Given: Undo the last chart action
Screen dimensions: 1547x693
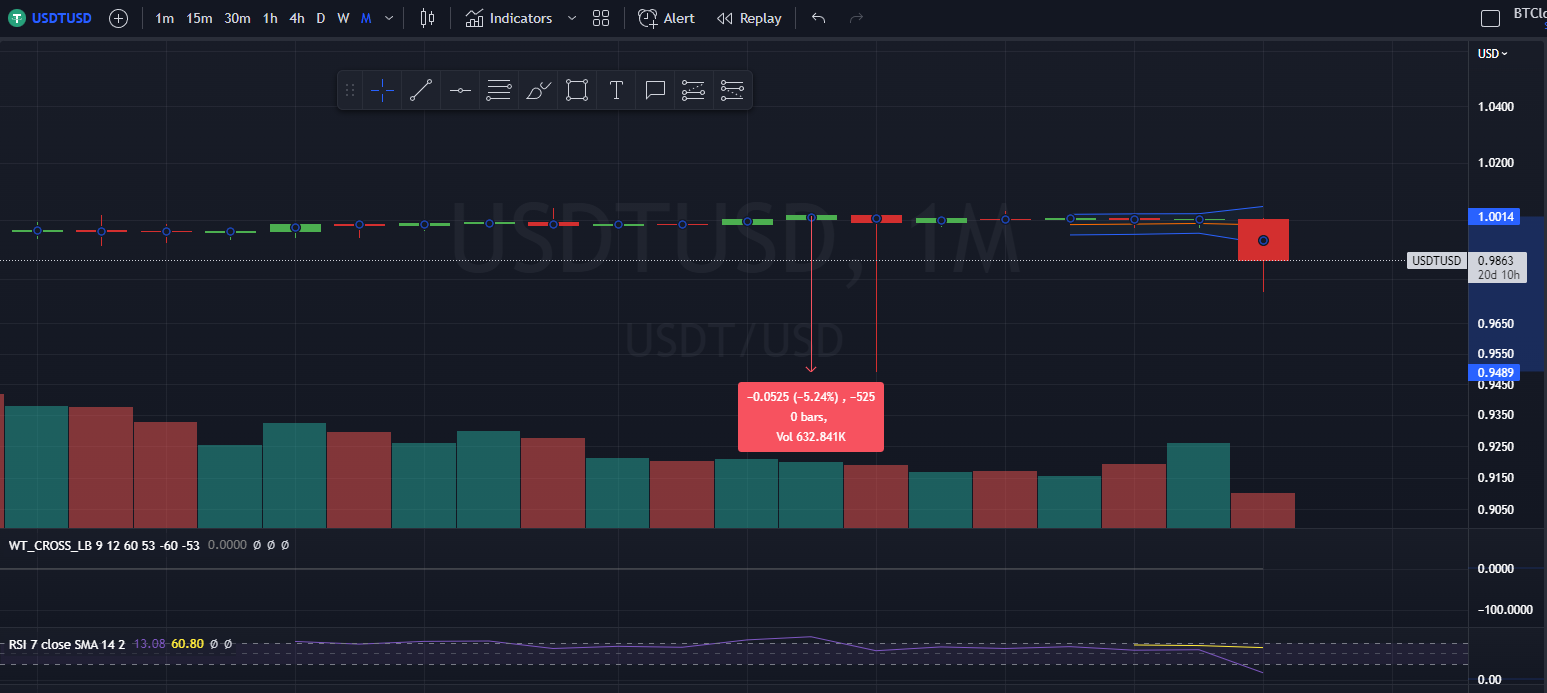Looking at the screenshot, I should 818,18.
